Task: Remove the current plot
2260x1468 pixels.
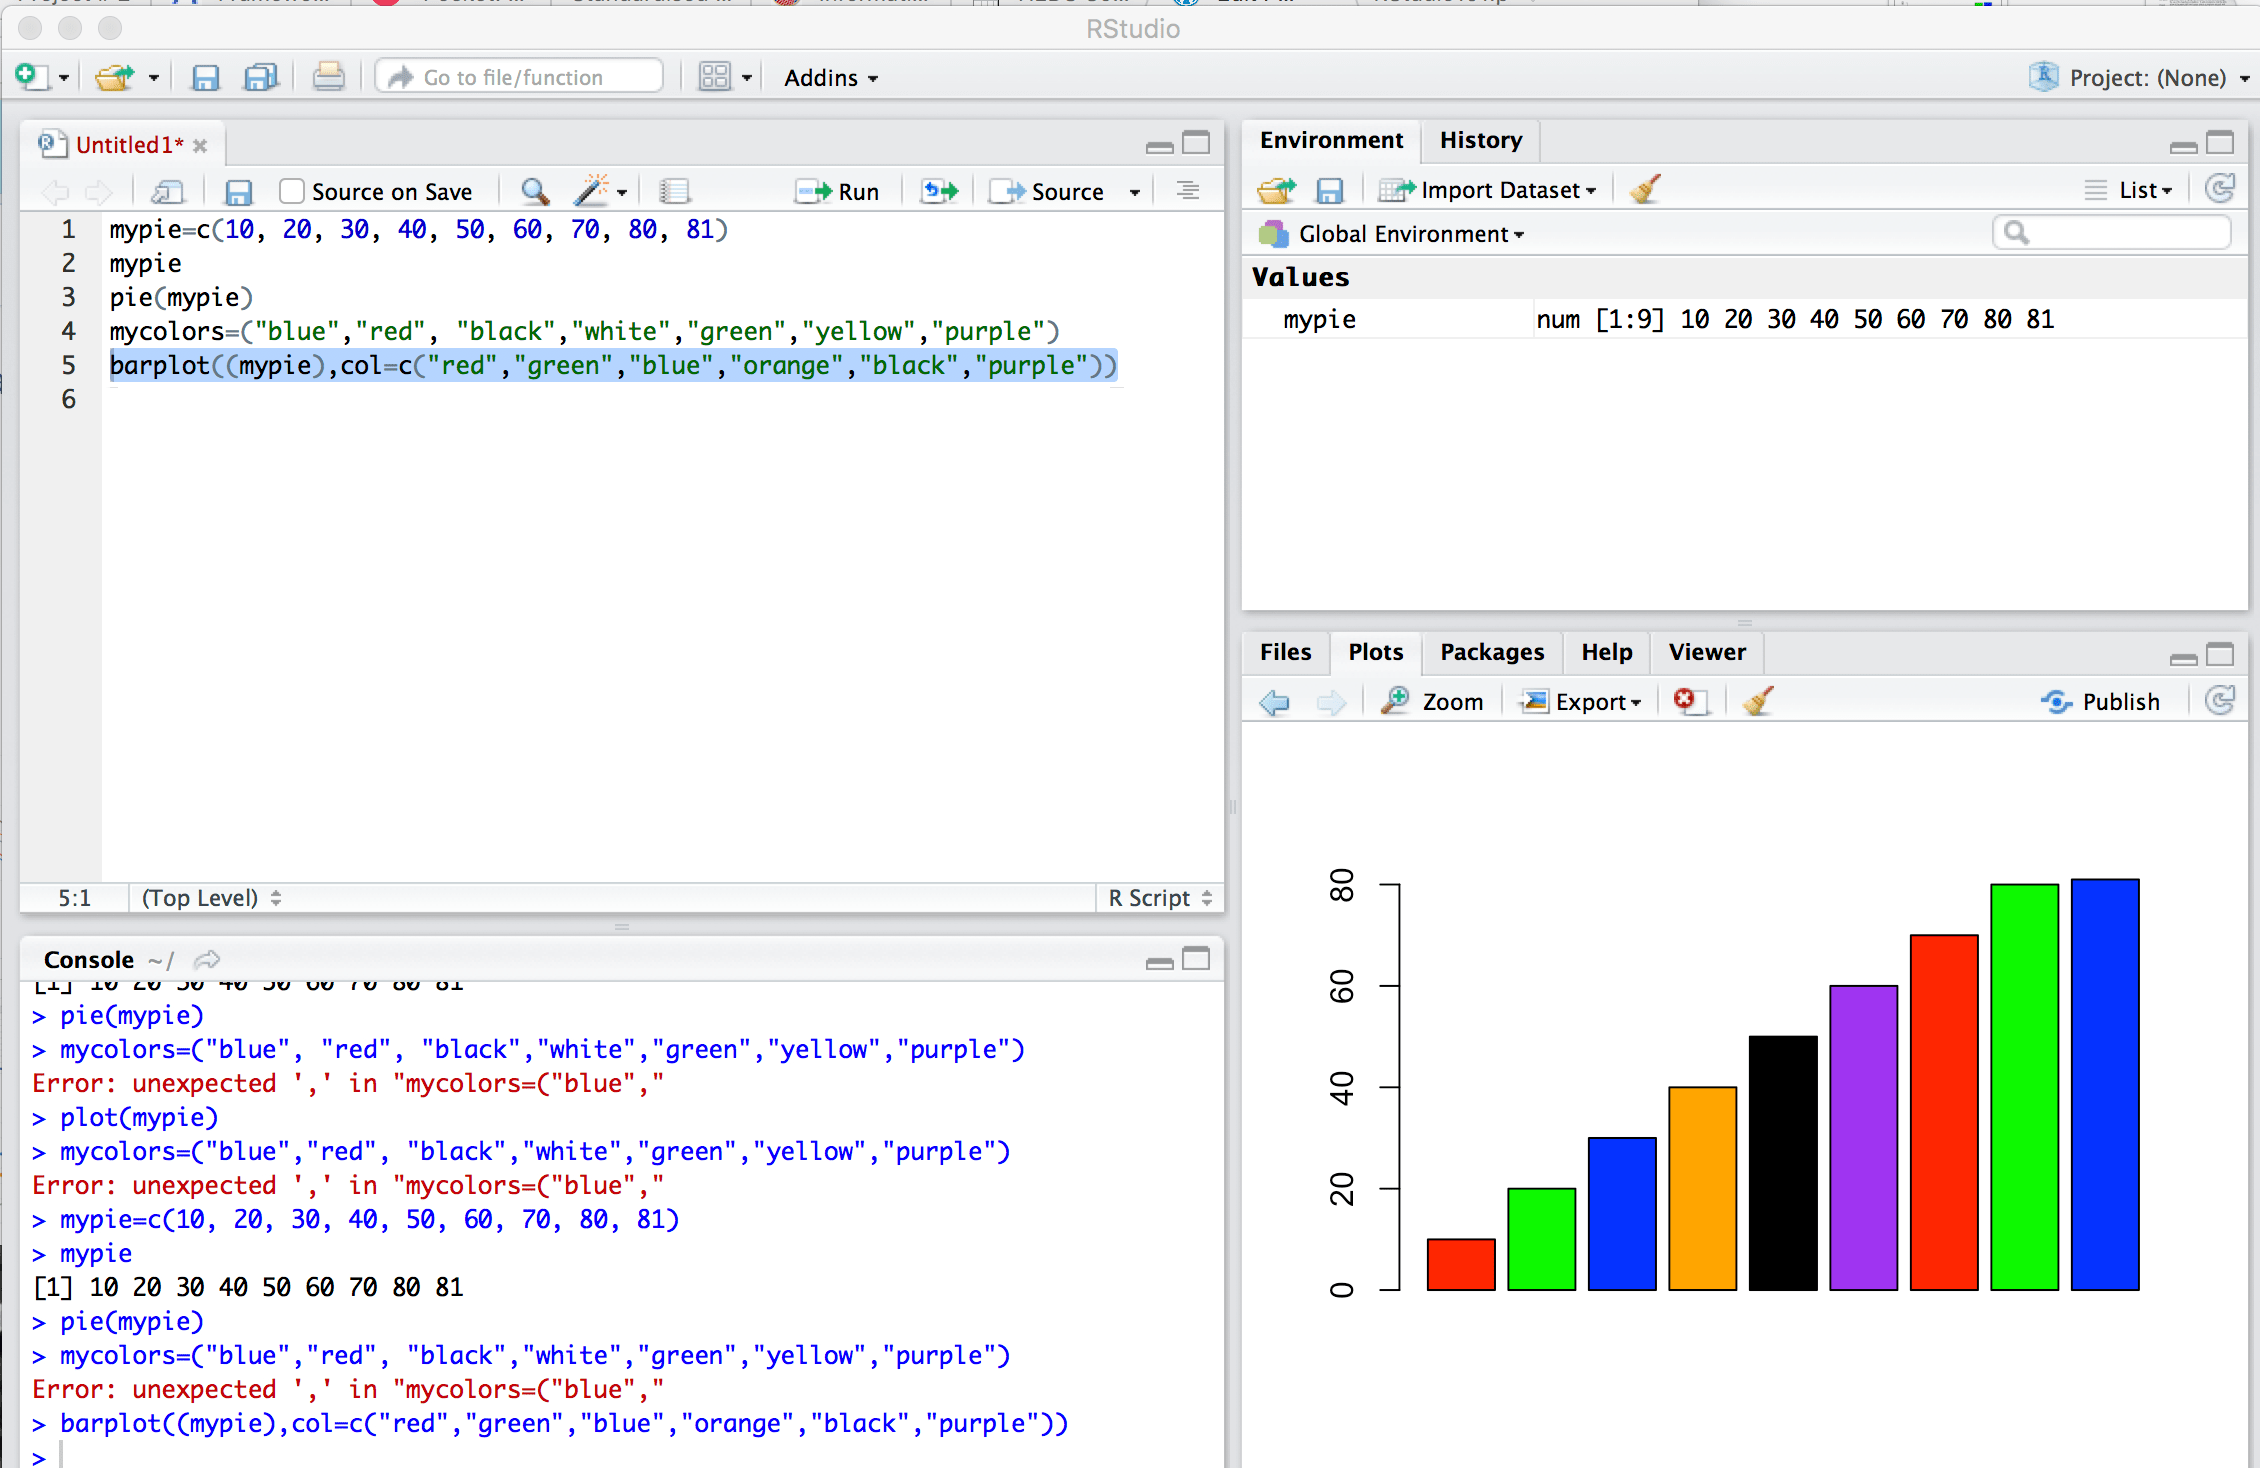Action: (1688, 701)
